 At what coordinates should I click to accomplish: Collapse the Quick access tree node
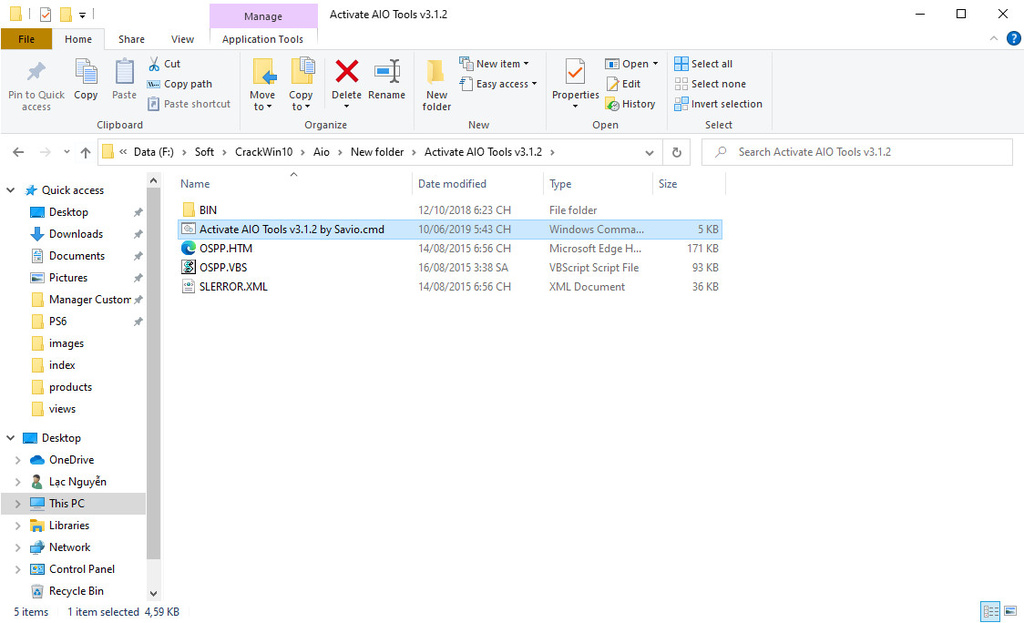tap(10, 190)
